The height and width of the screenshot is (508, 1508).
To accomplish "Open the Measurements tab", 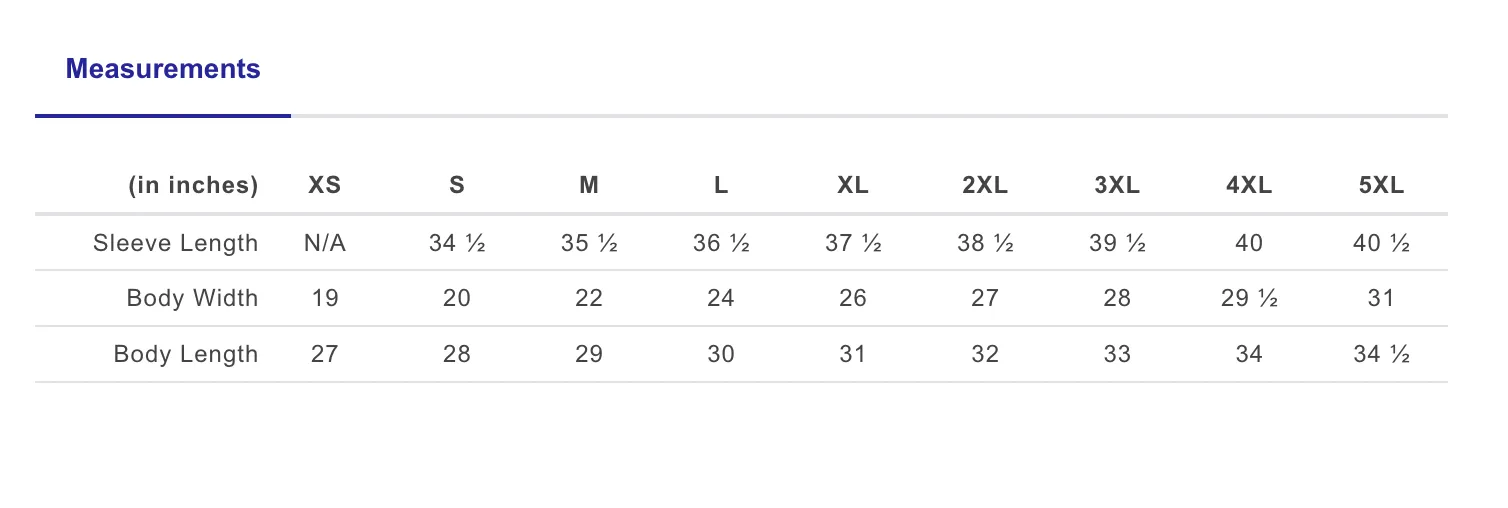I will (x=163, y=69).
